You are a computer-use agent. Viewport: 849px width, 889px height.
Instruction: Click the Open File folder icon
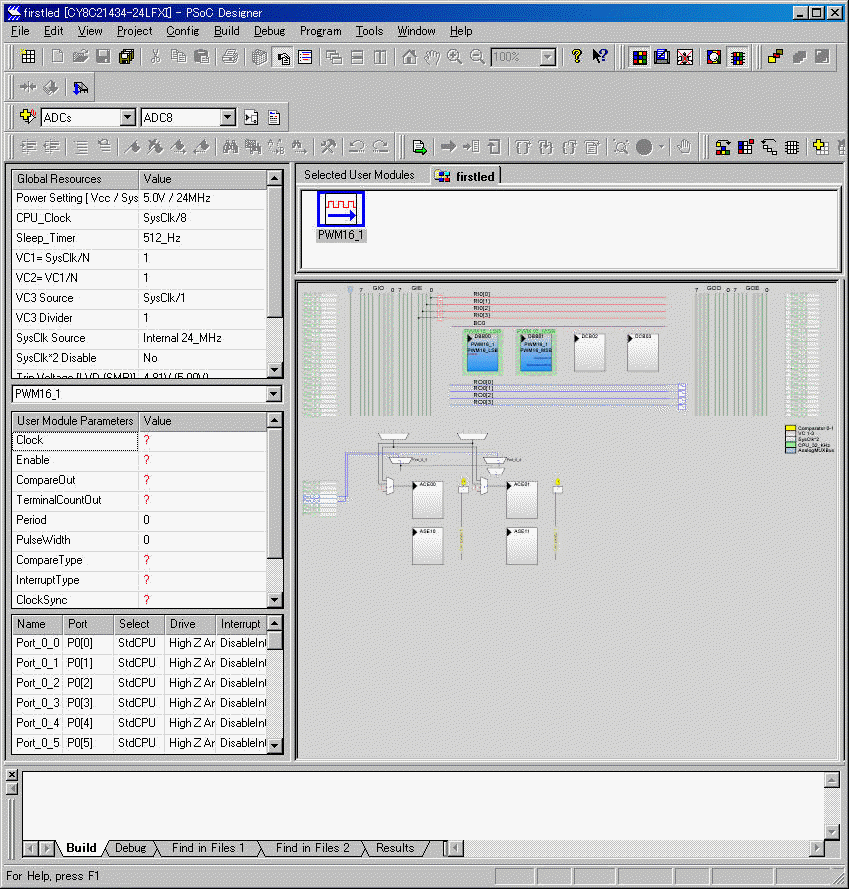[x=80, y=57]
